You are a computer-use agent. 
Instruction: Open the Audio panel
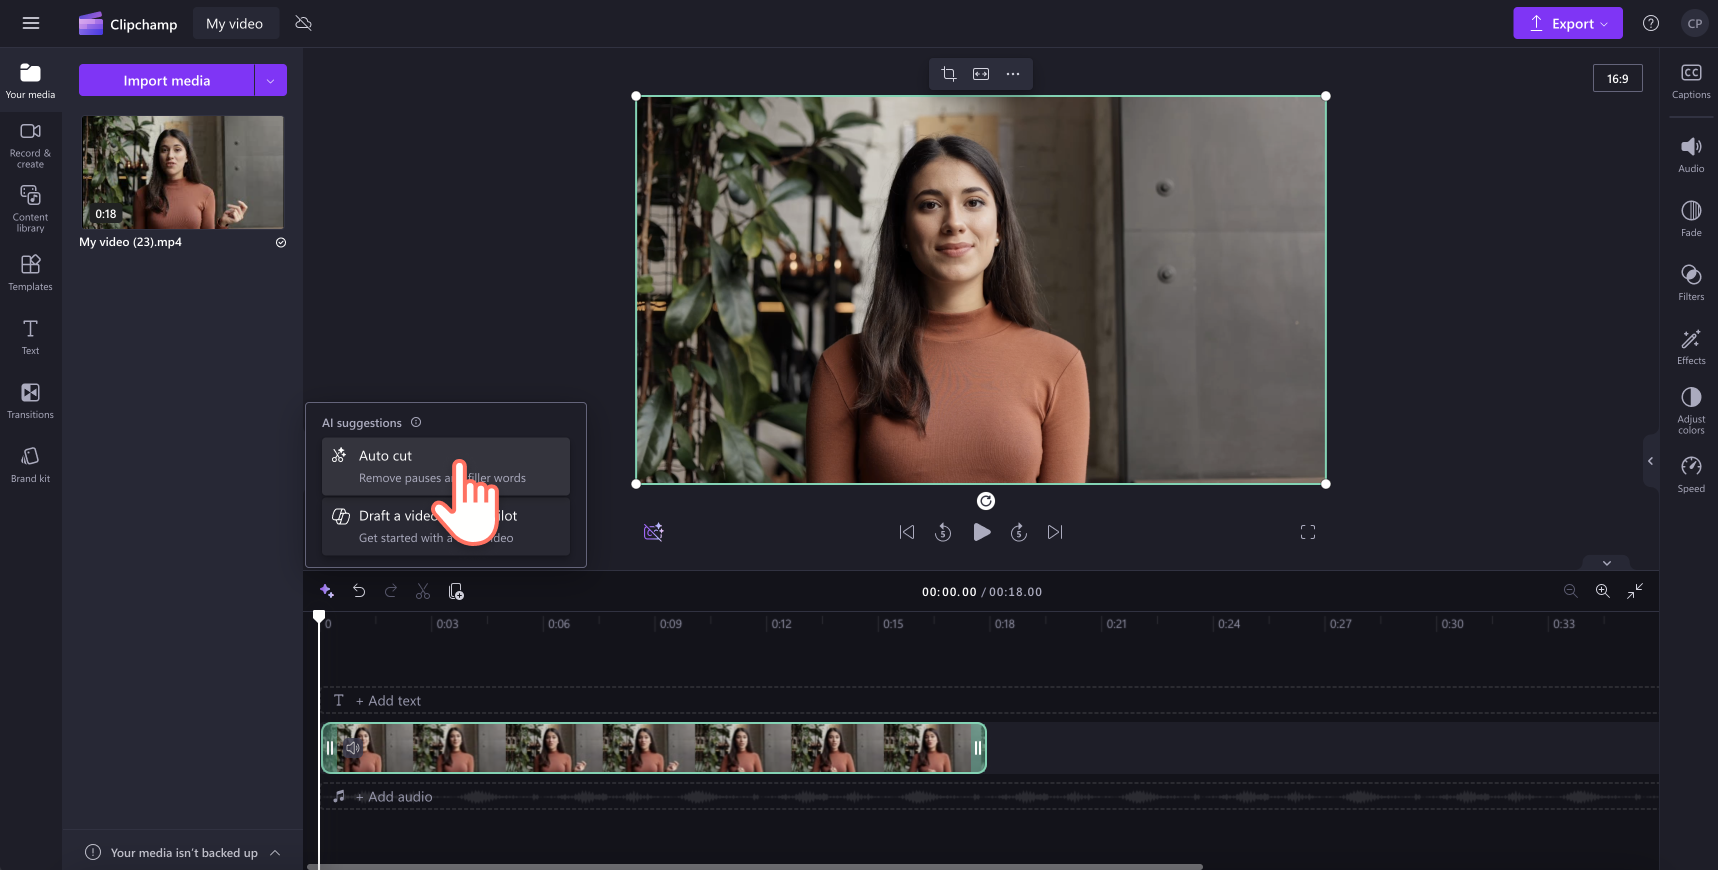pyautogui.click(x=1691, y=155)
